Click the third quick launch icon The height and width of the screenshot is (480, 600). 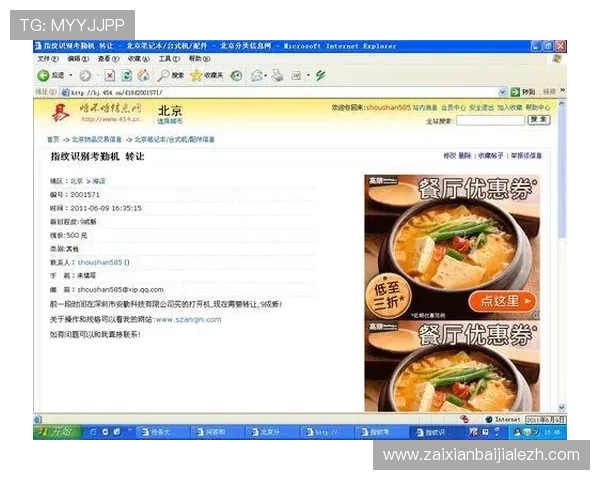(117, 432)
